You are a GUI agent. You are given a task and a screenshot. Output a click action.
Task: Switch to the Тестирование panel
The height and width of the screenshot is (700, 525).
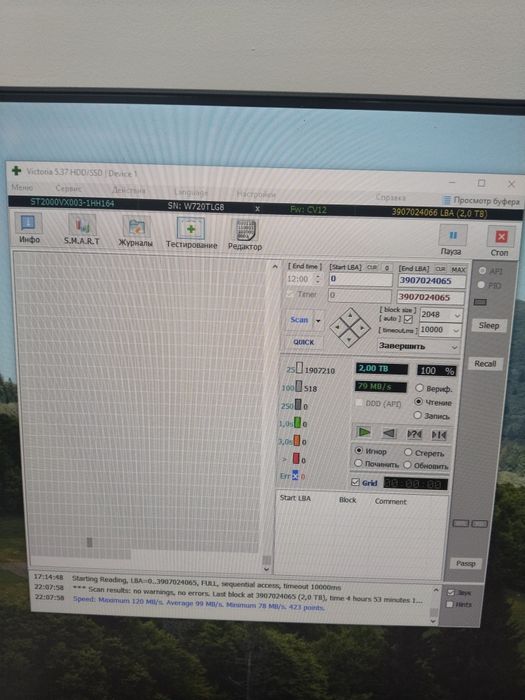point(191,233)
